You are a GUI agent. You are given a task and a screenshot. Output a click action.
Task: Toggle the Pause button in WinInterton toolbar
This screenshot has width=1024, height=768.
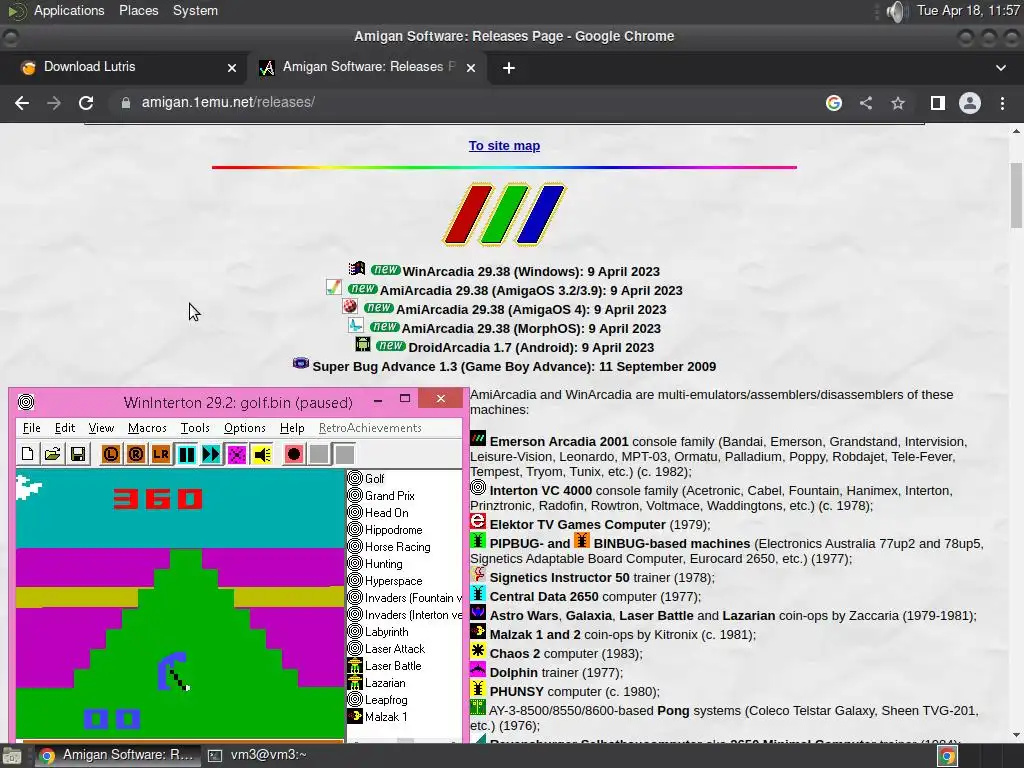click(x=186, y=454)
